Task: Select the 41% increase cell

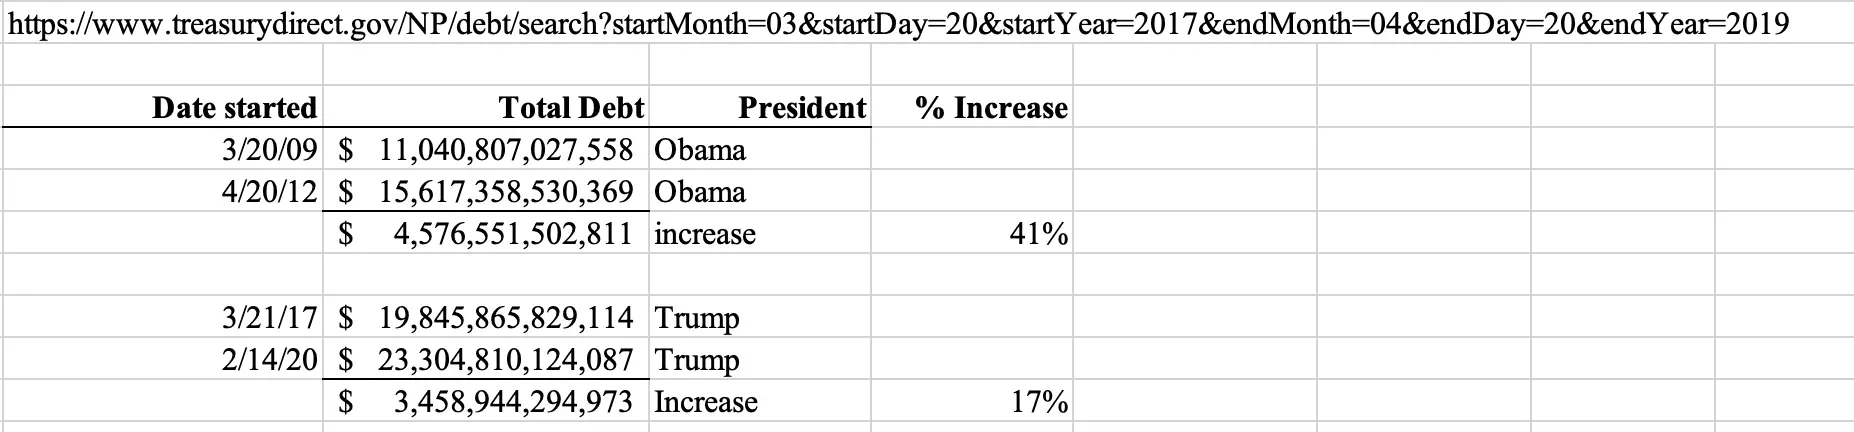Action: tap(1038, 234)
